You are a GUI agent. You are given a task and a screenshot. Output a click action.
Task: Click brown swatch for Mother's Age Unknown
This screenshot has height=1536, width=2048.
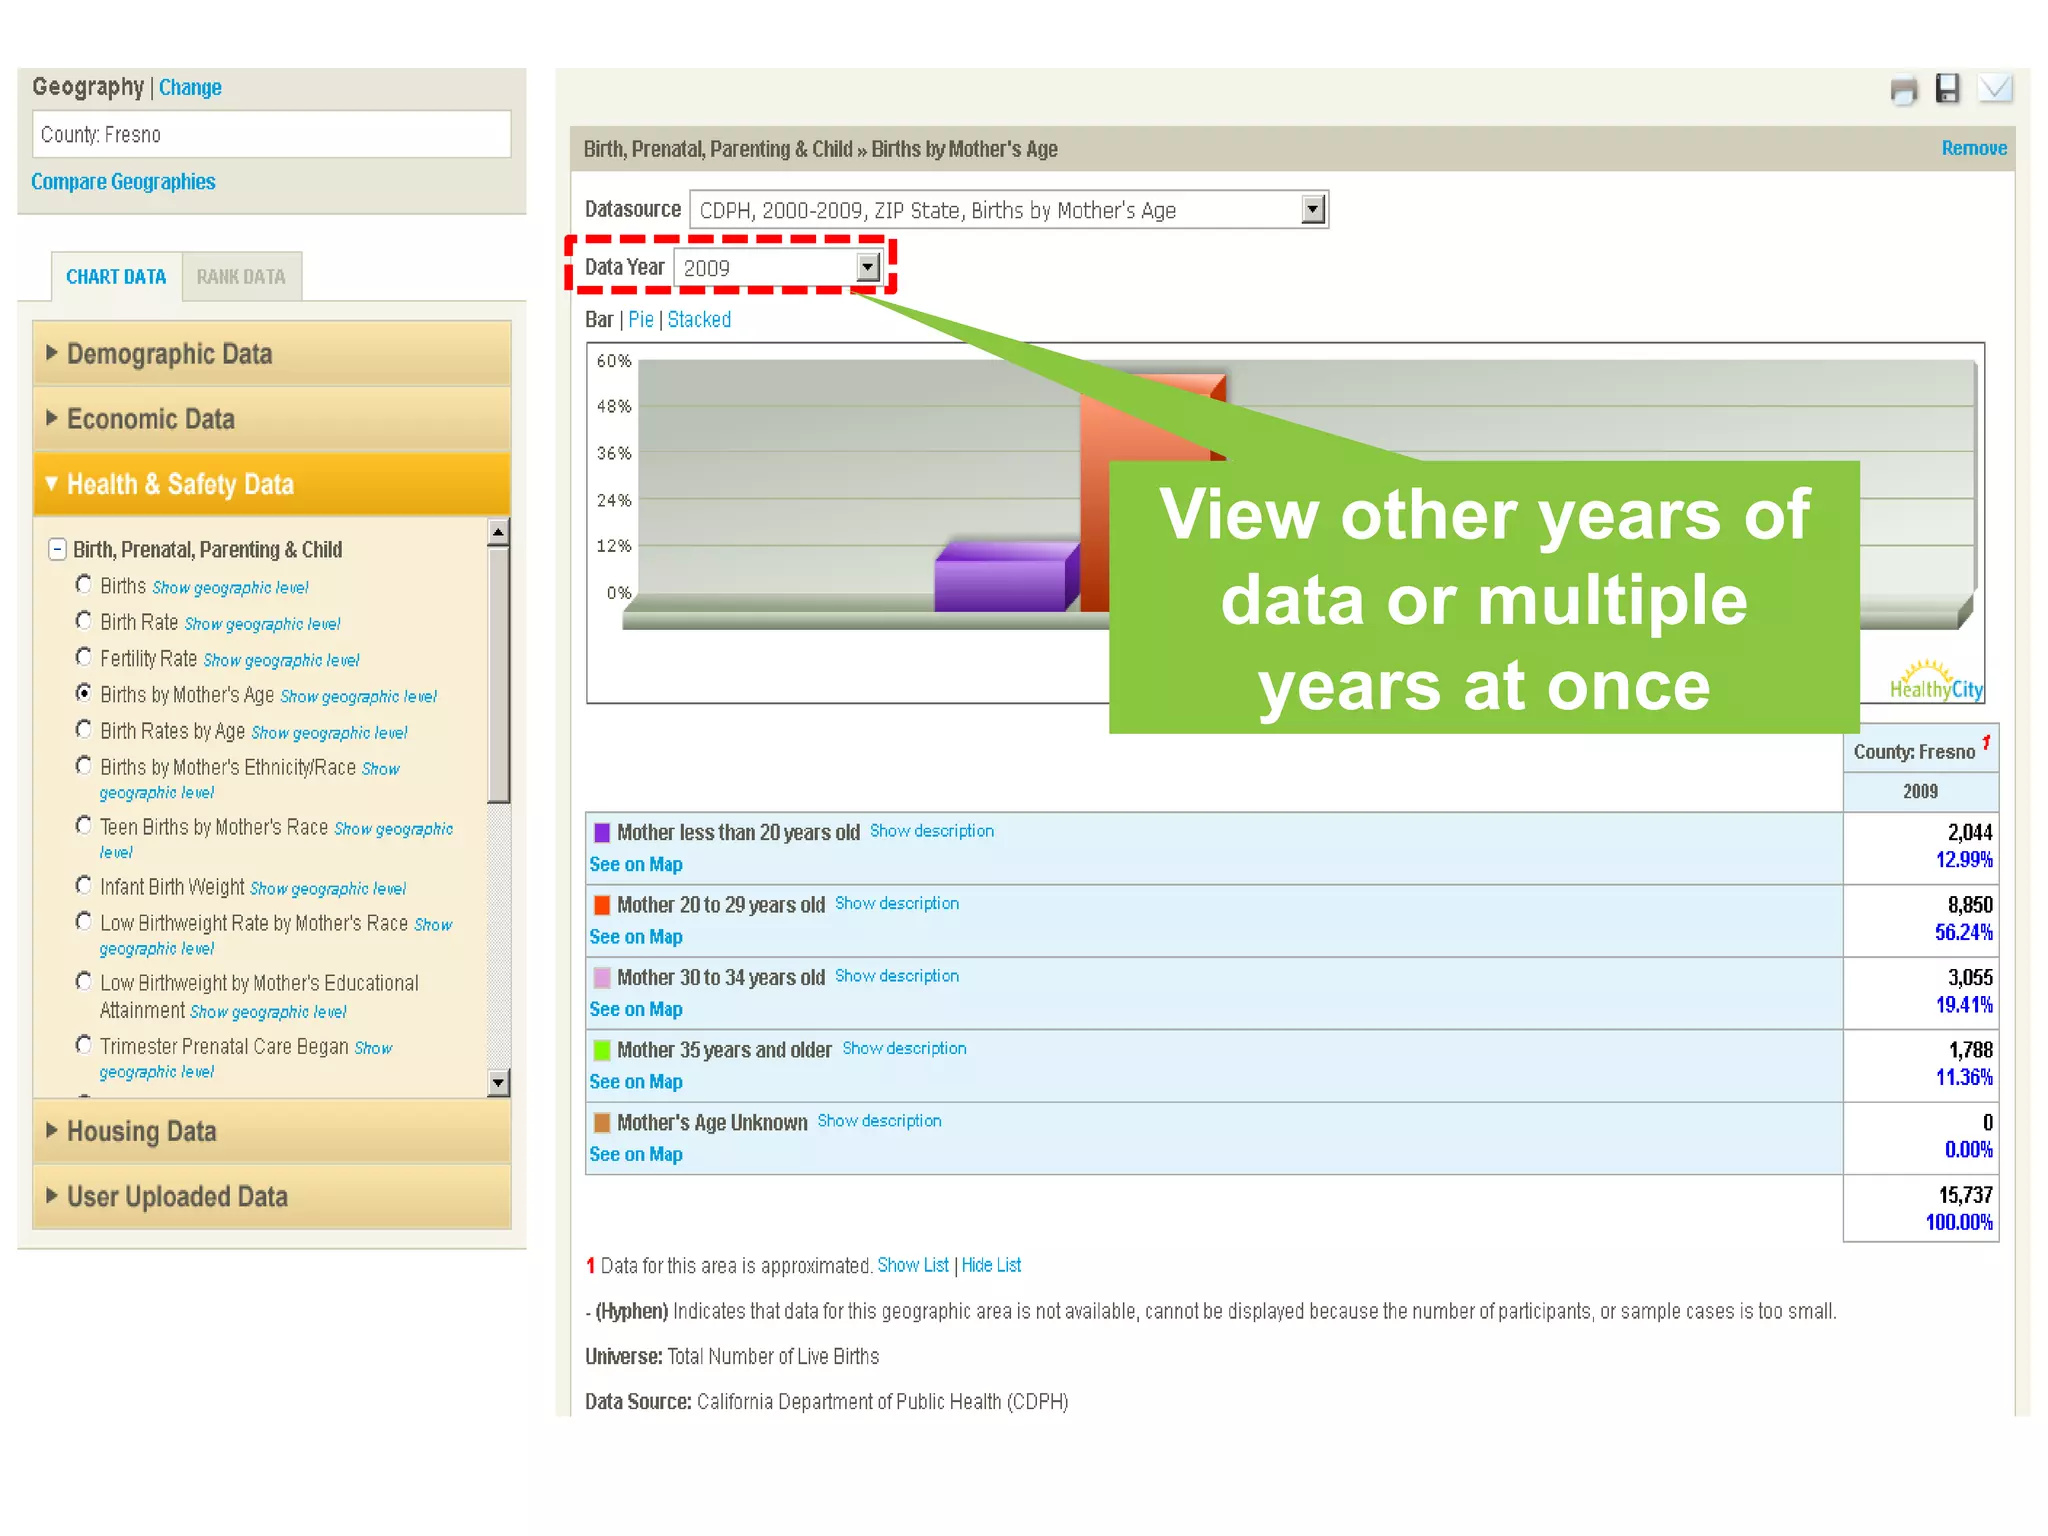[602, 1122]
